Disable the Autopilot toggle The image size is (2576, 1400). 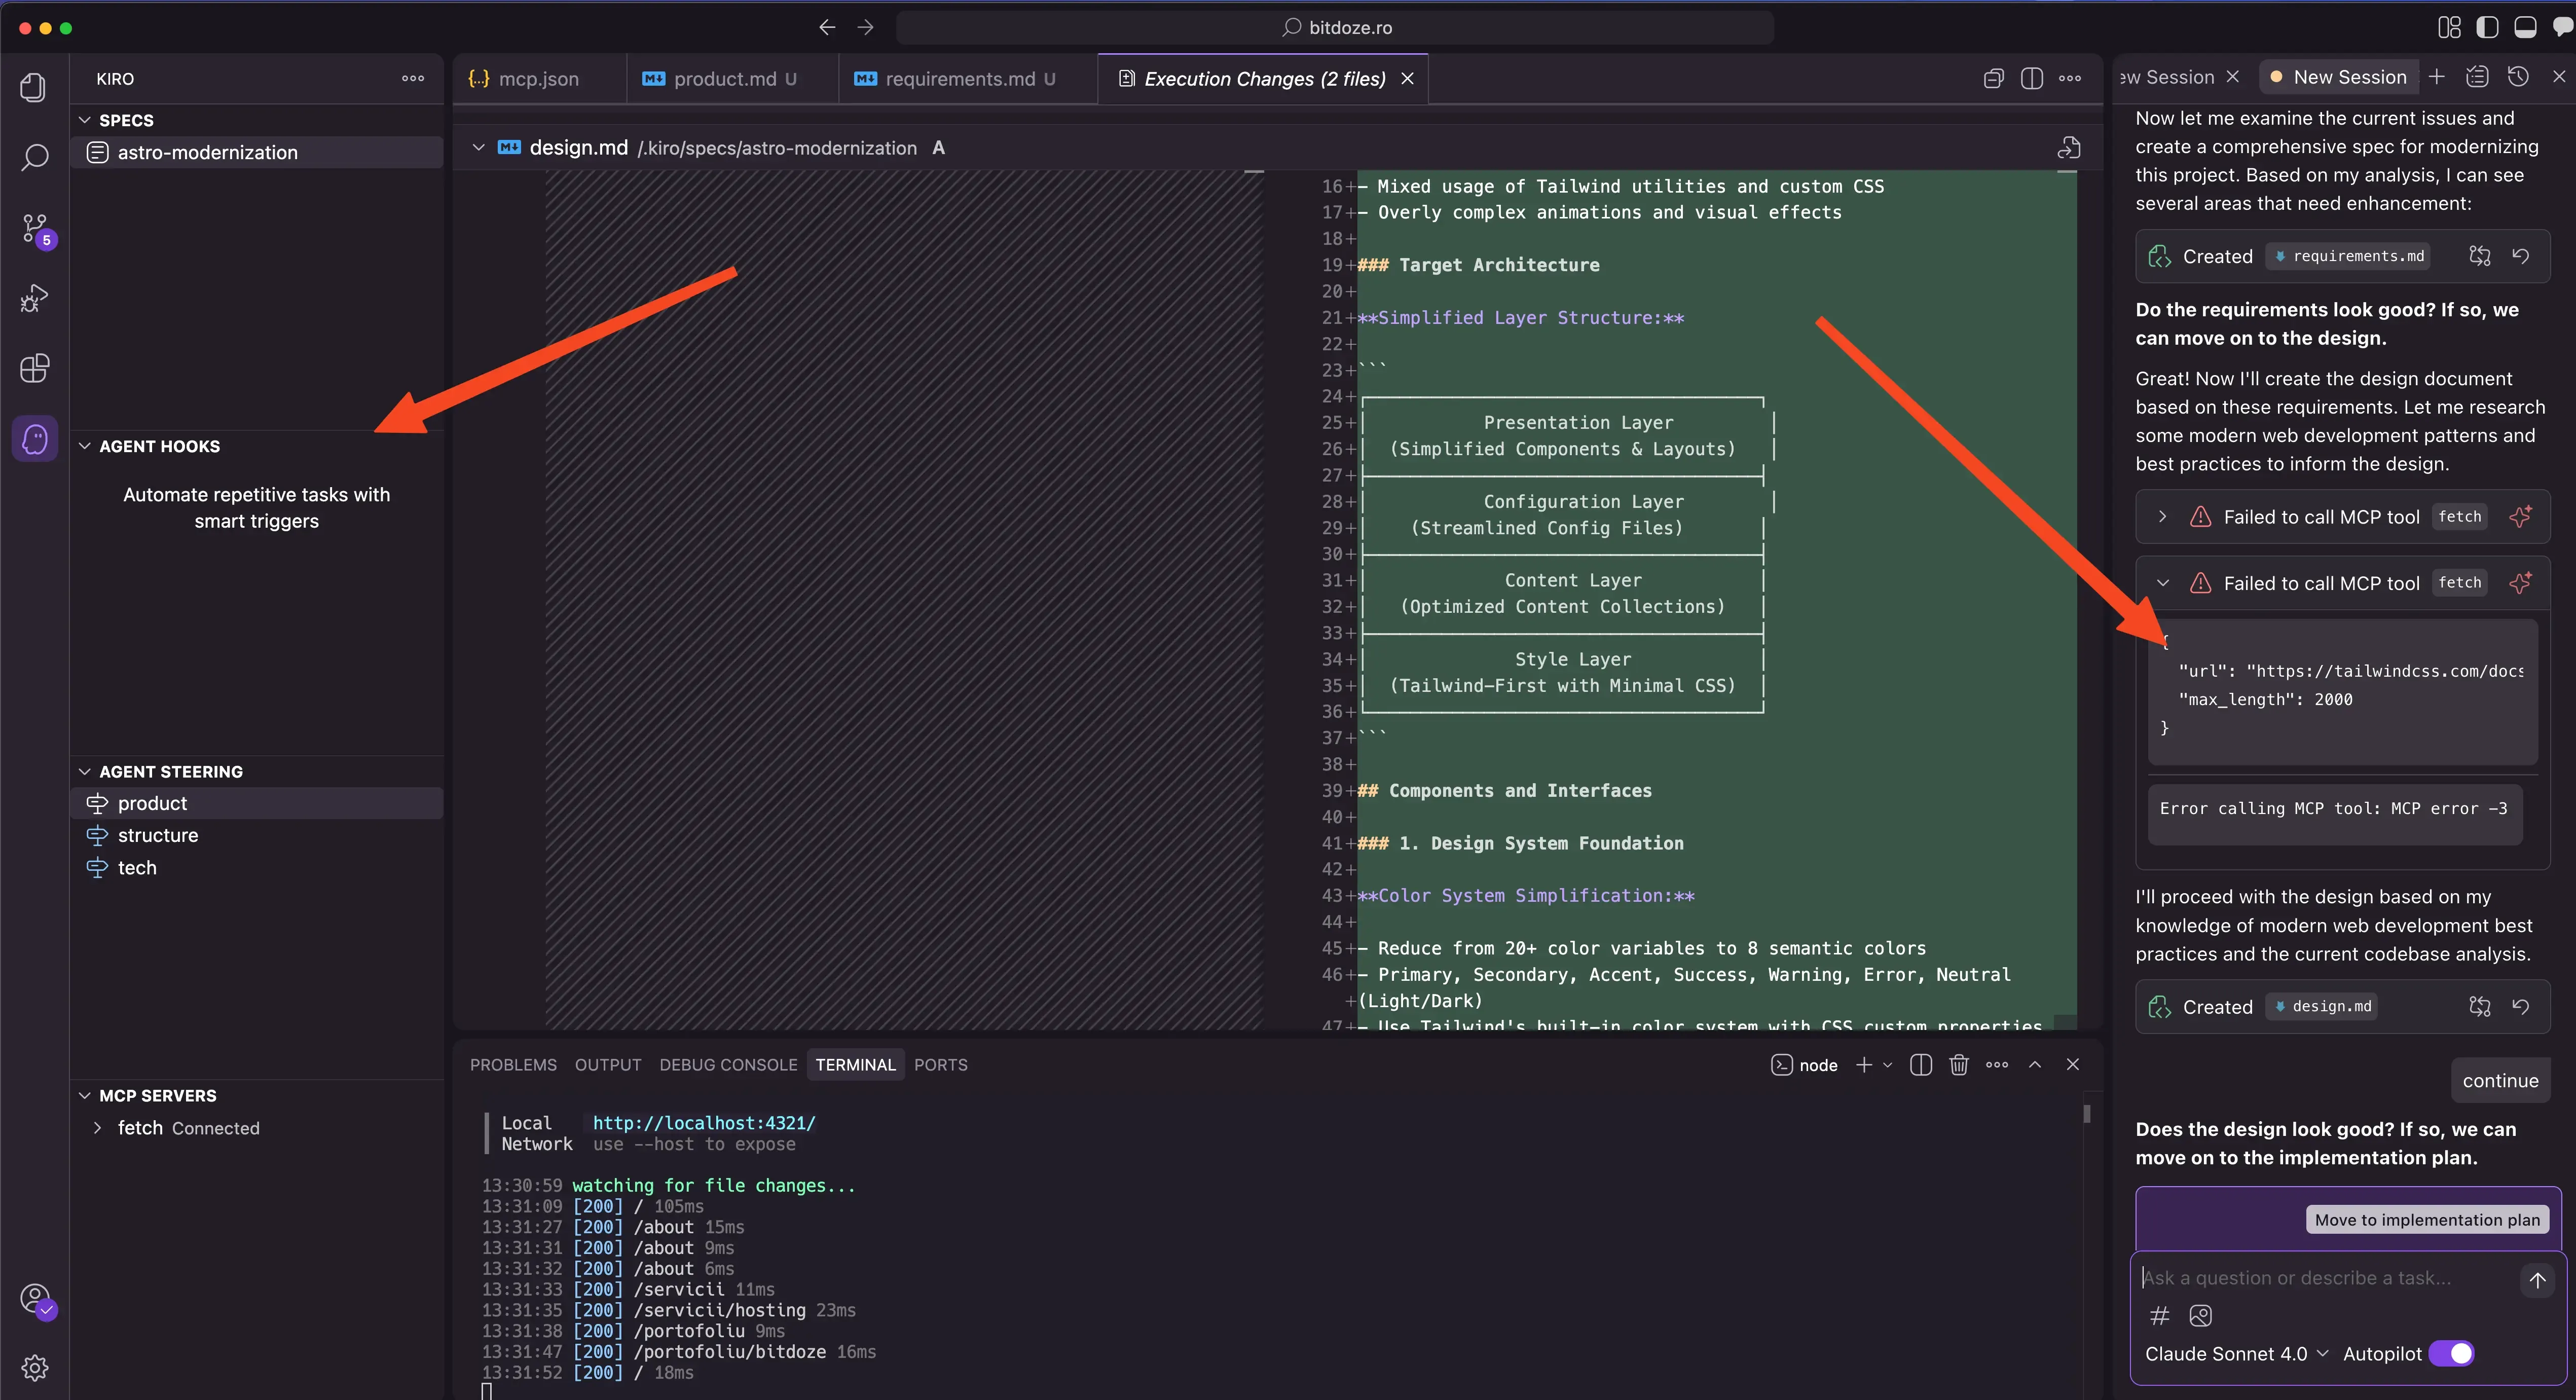[x=2452, y=1353]
